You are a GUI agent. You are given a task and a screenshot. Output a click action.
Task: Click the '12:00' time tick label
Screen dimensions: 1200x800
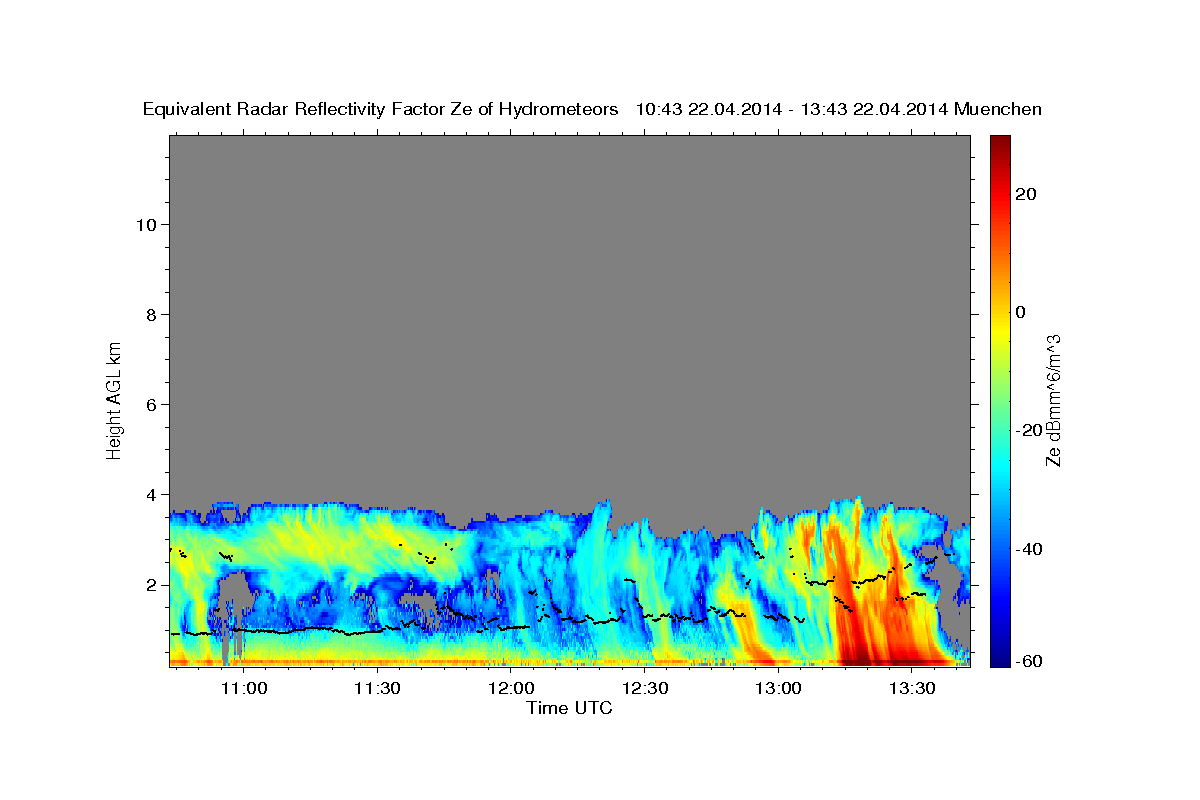[x=511, y=689]
